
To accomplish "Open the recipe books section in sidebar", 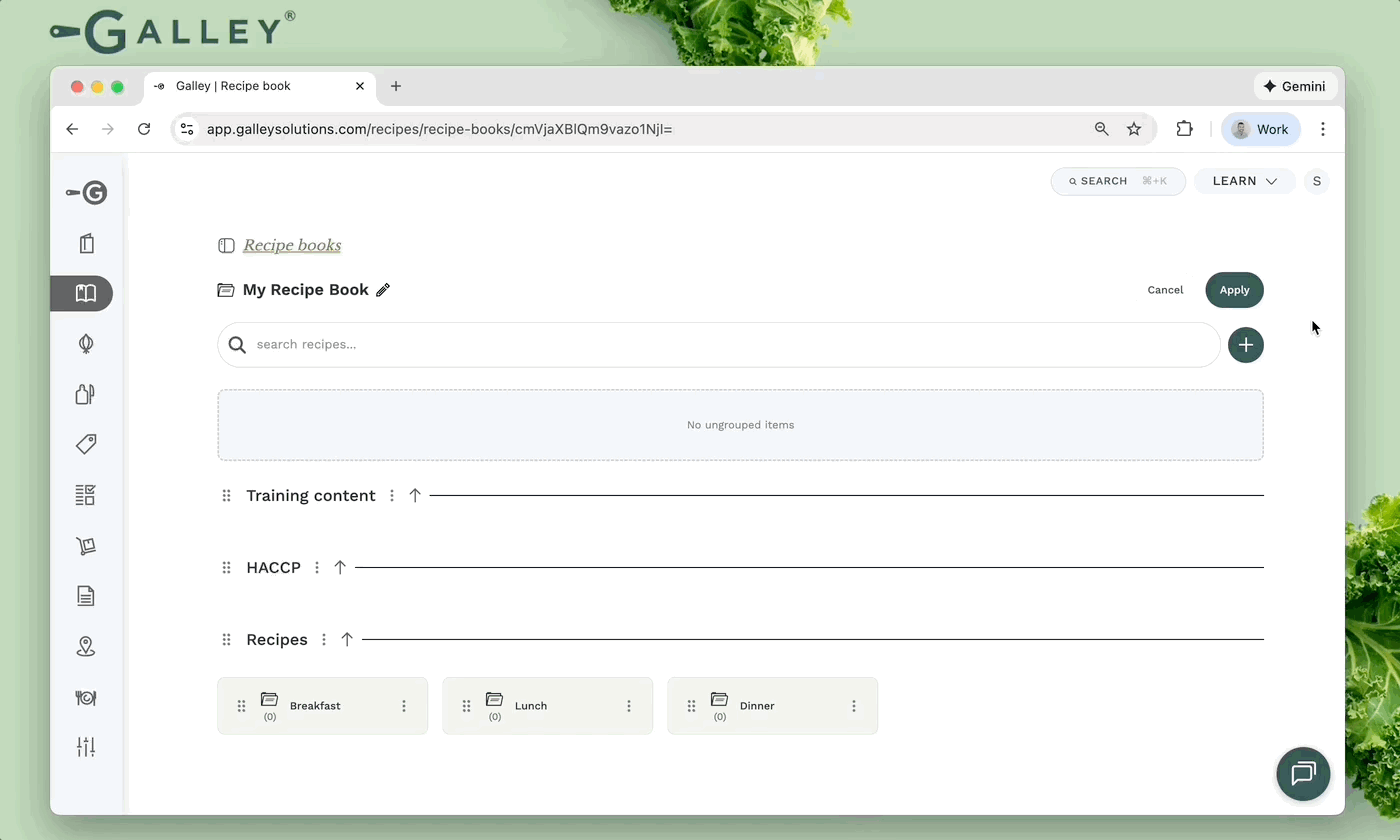I will pyautogui.click(x=86, y=293).
